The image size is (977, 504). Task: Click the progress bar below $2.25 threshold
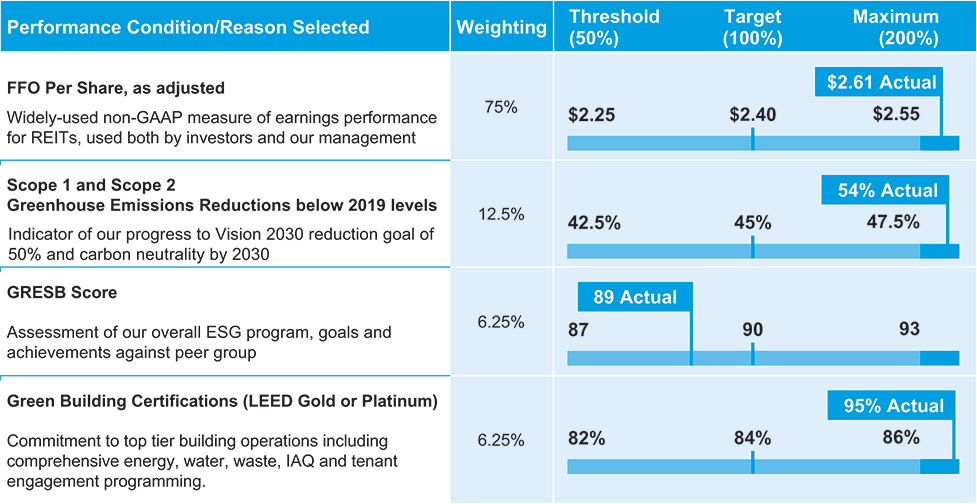point(660,143)
